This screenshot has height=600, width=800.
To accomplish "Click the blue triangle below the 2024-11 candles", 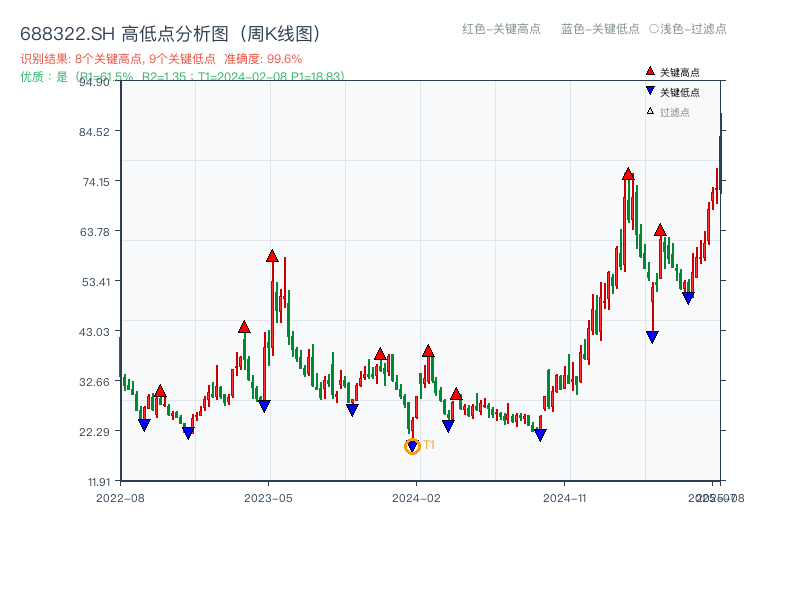I will click(x=539, y=434).
